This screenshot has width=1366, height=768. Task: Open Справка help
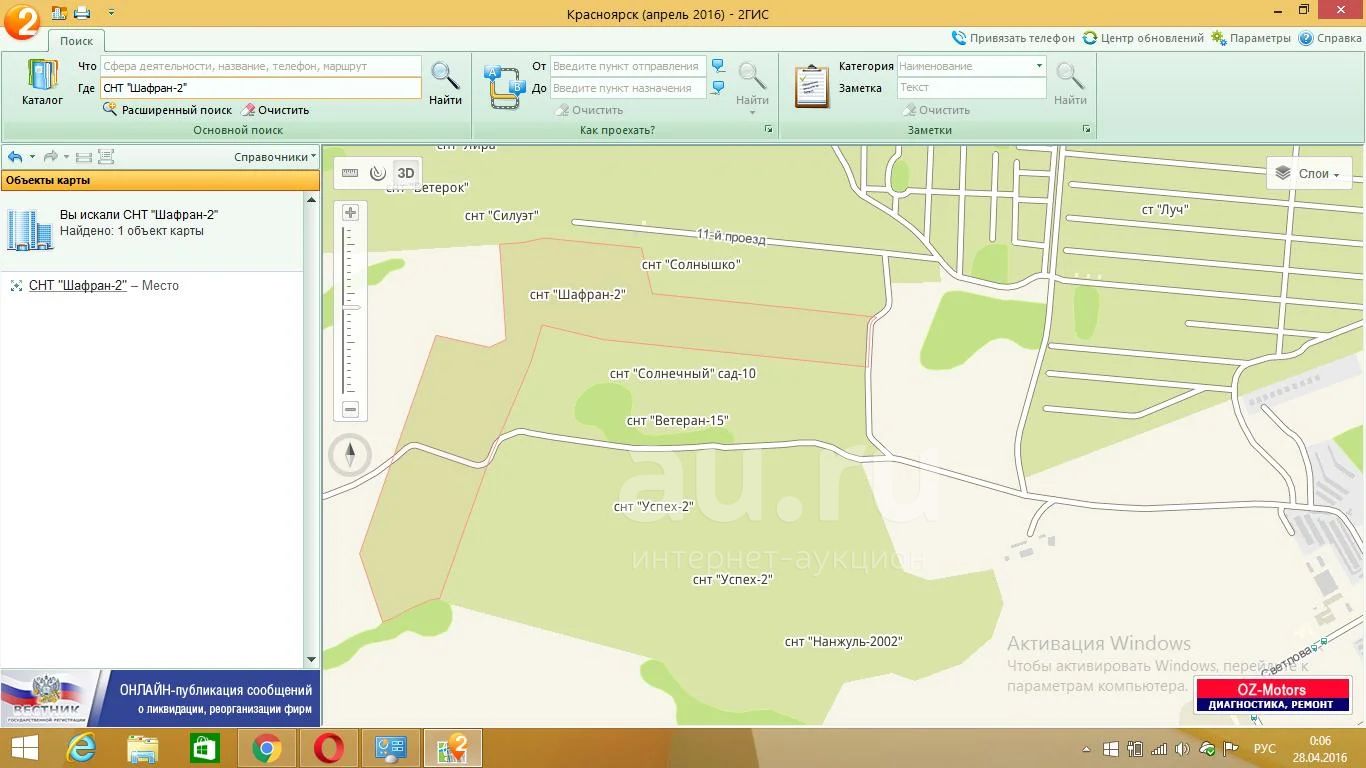pos(1330,38)
